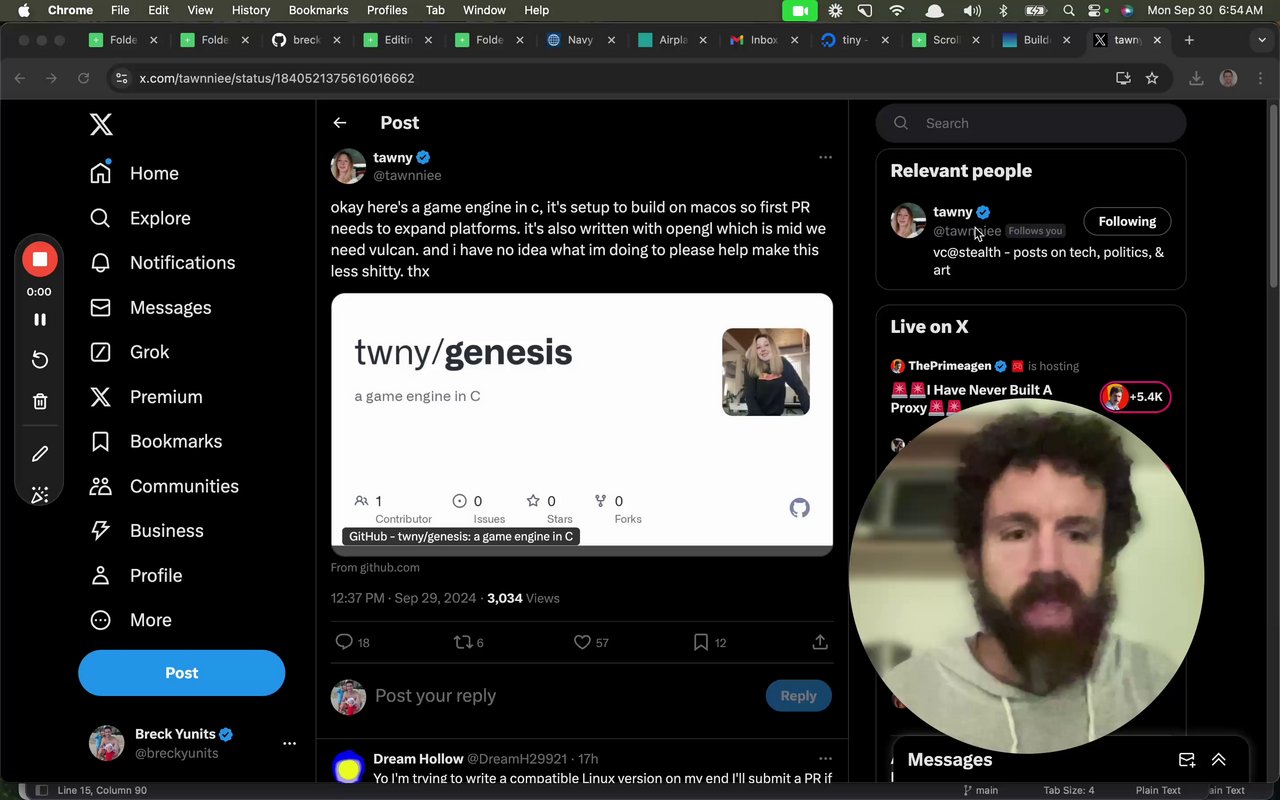Open tawny under Relevant people
The image size is (1280, 800).
952,212
